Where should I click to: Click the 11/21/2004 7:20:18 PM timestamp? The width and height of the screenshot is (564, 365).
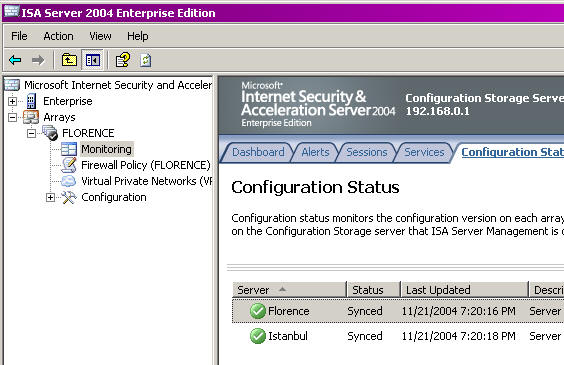click(459, 336)
